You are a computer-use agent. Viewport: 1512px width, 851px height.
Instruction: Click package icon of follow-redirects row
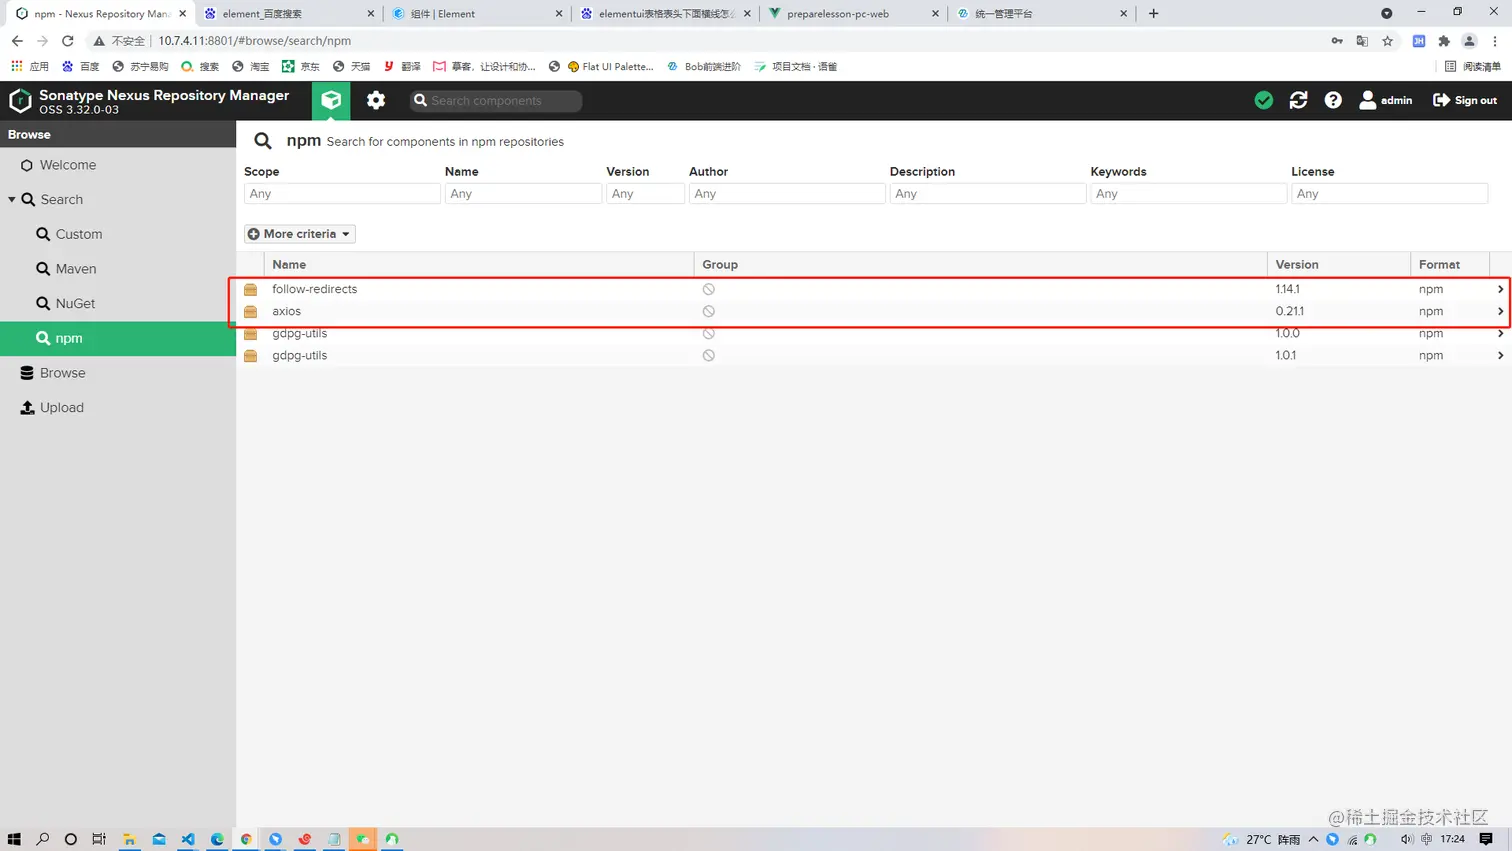(x=251, y=289)
